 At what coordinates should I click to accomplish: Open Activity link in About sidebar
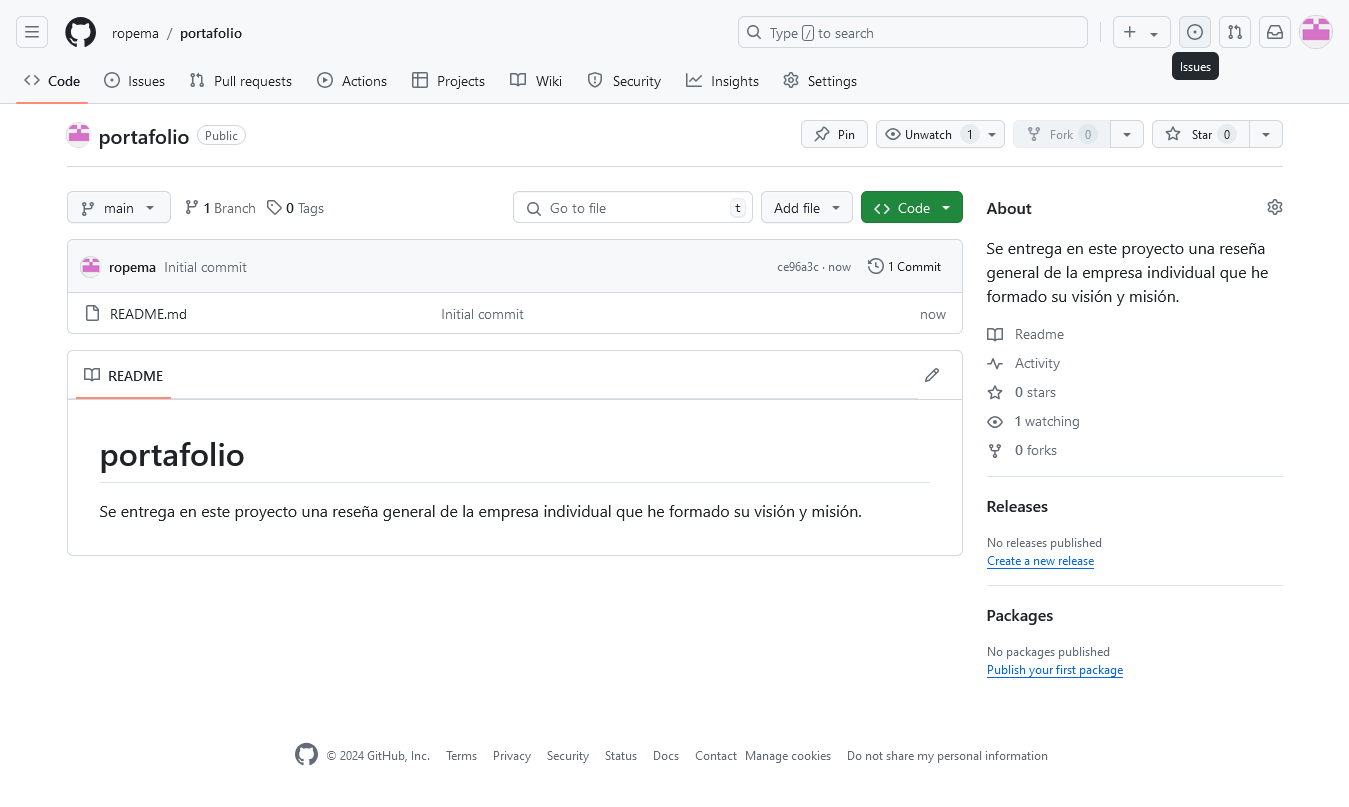click(x=1024, y=363)
